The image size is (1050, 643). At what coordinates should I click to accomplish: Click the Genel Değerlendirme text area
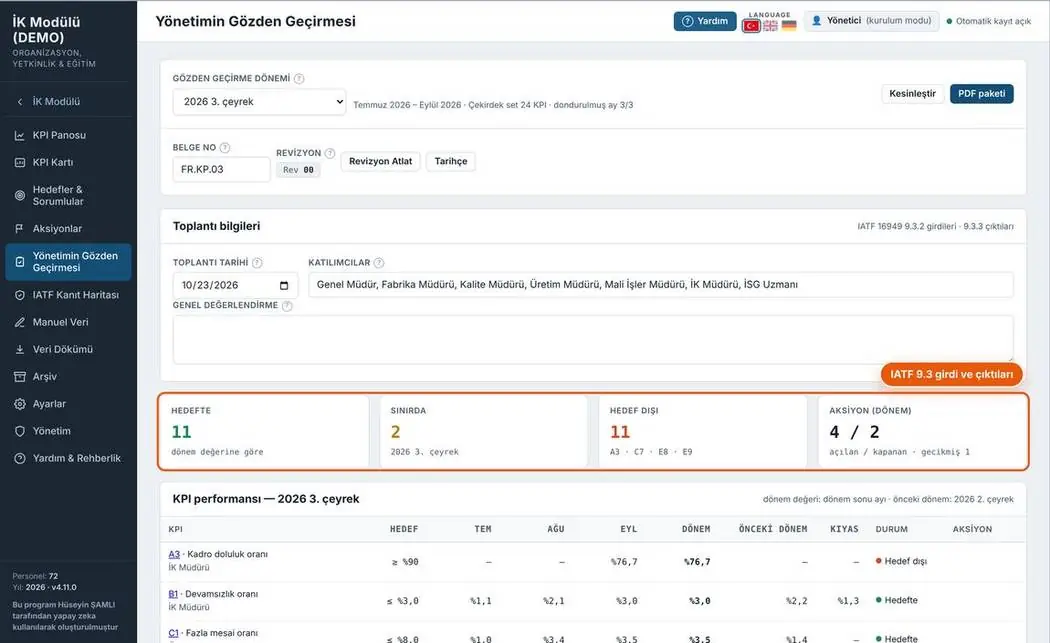click(593, 340)
